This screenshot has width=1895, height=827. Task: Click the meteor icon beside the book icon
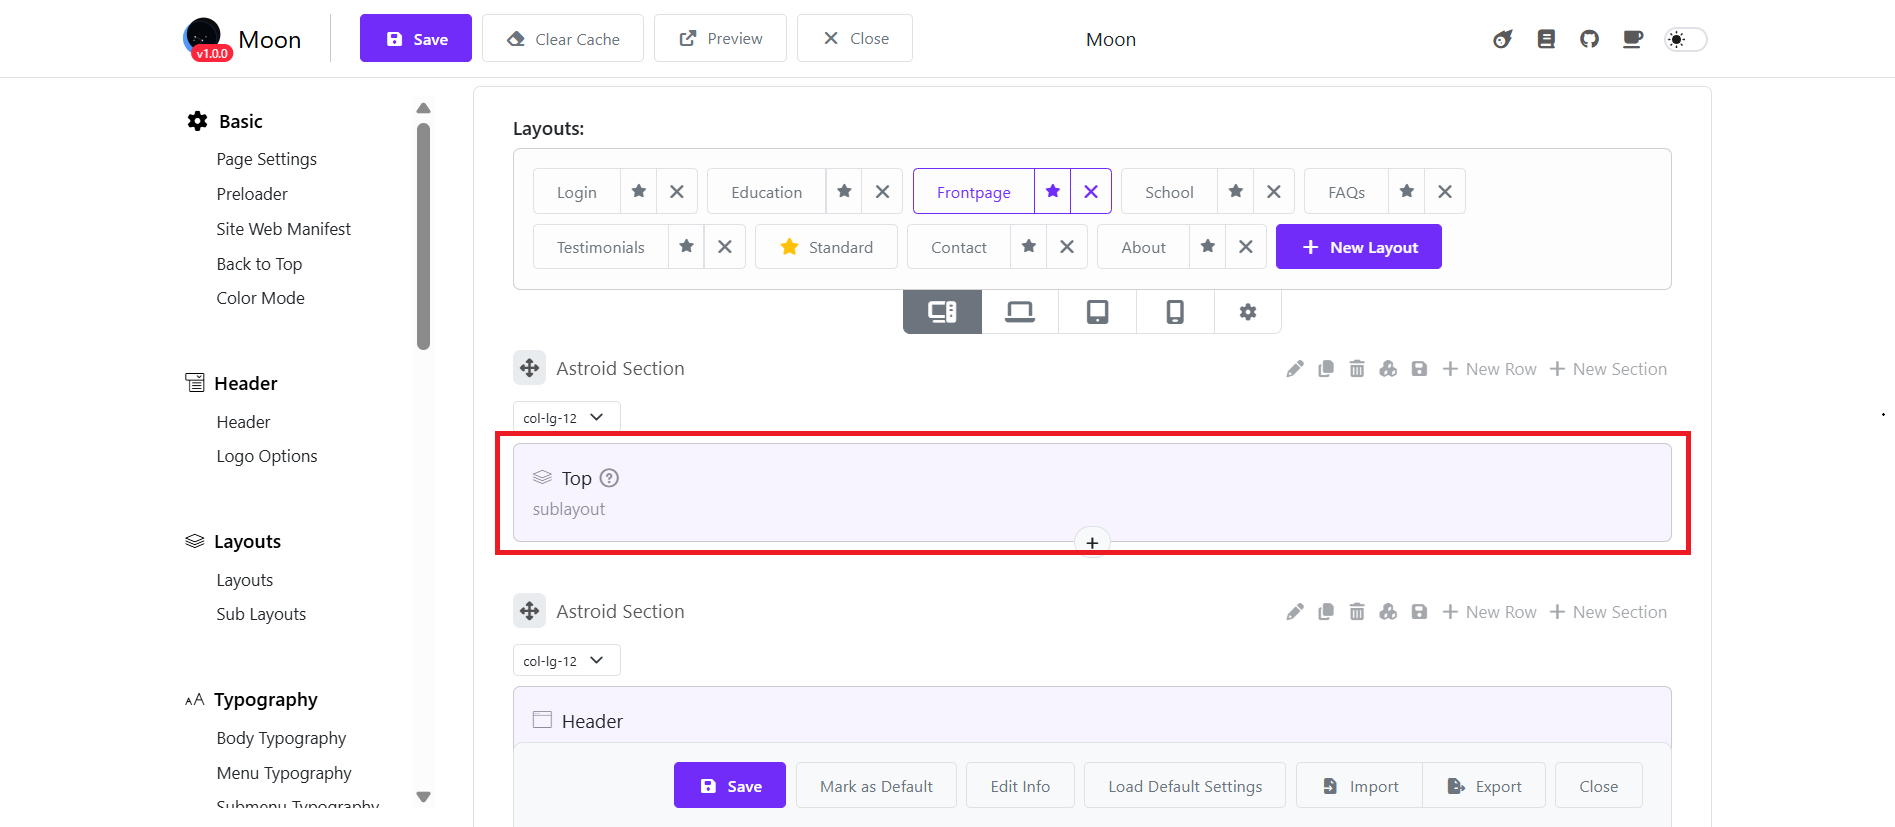1502,39
